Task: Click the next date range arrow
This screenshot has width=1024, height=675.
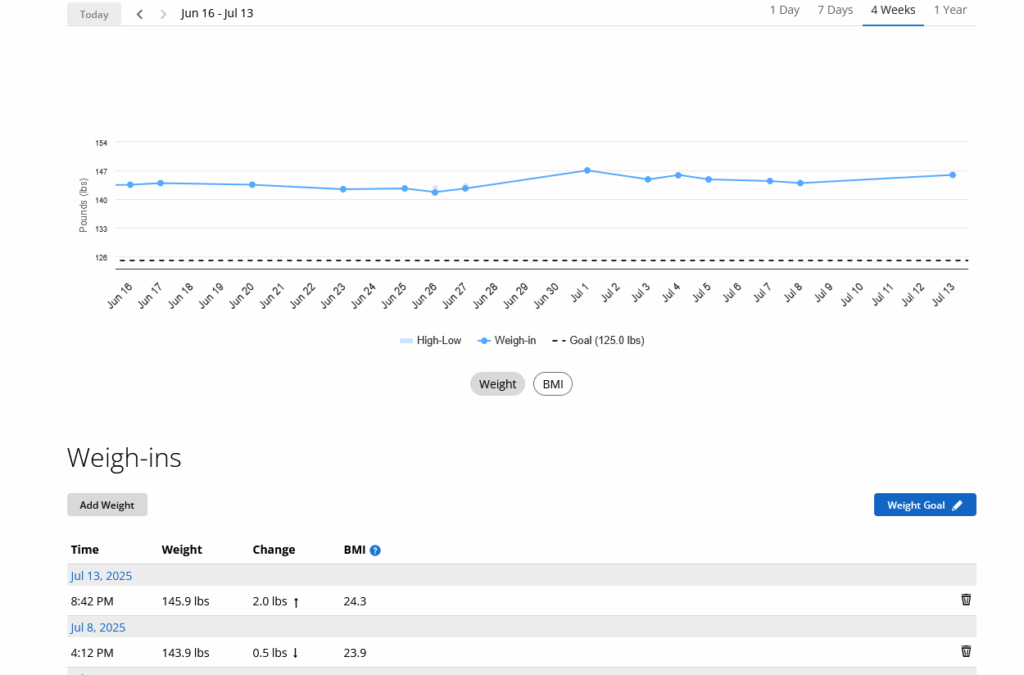Action: point(164,14)
